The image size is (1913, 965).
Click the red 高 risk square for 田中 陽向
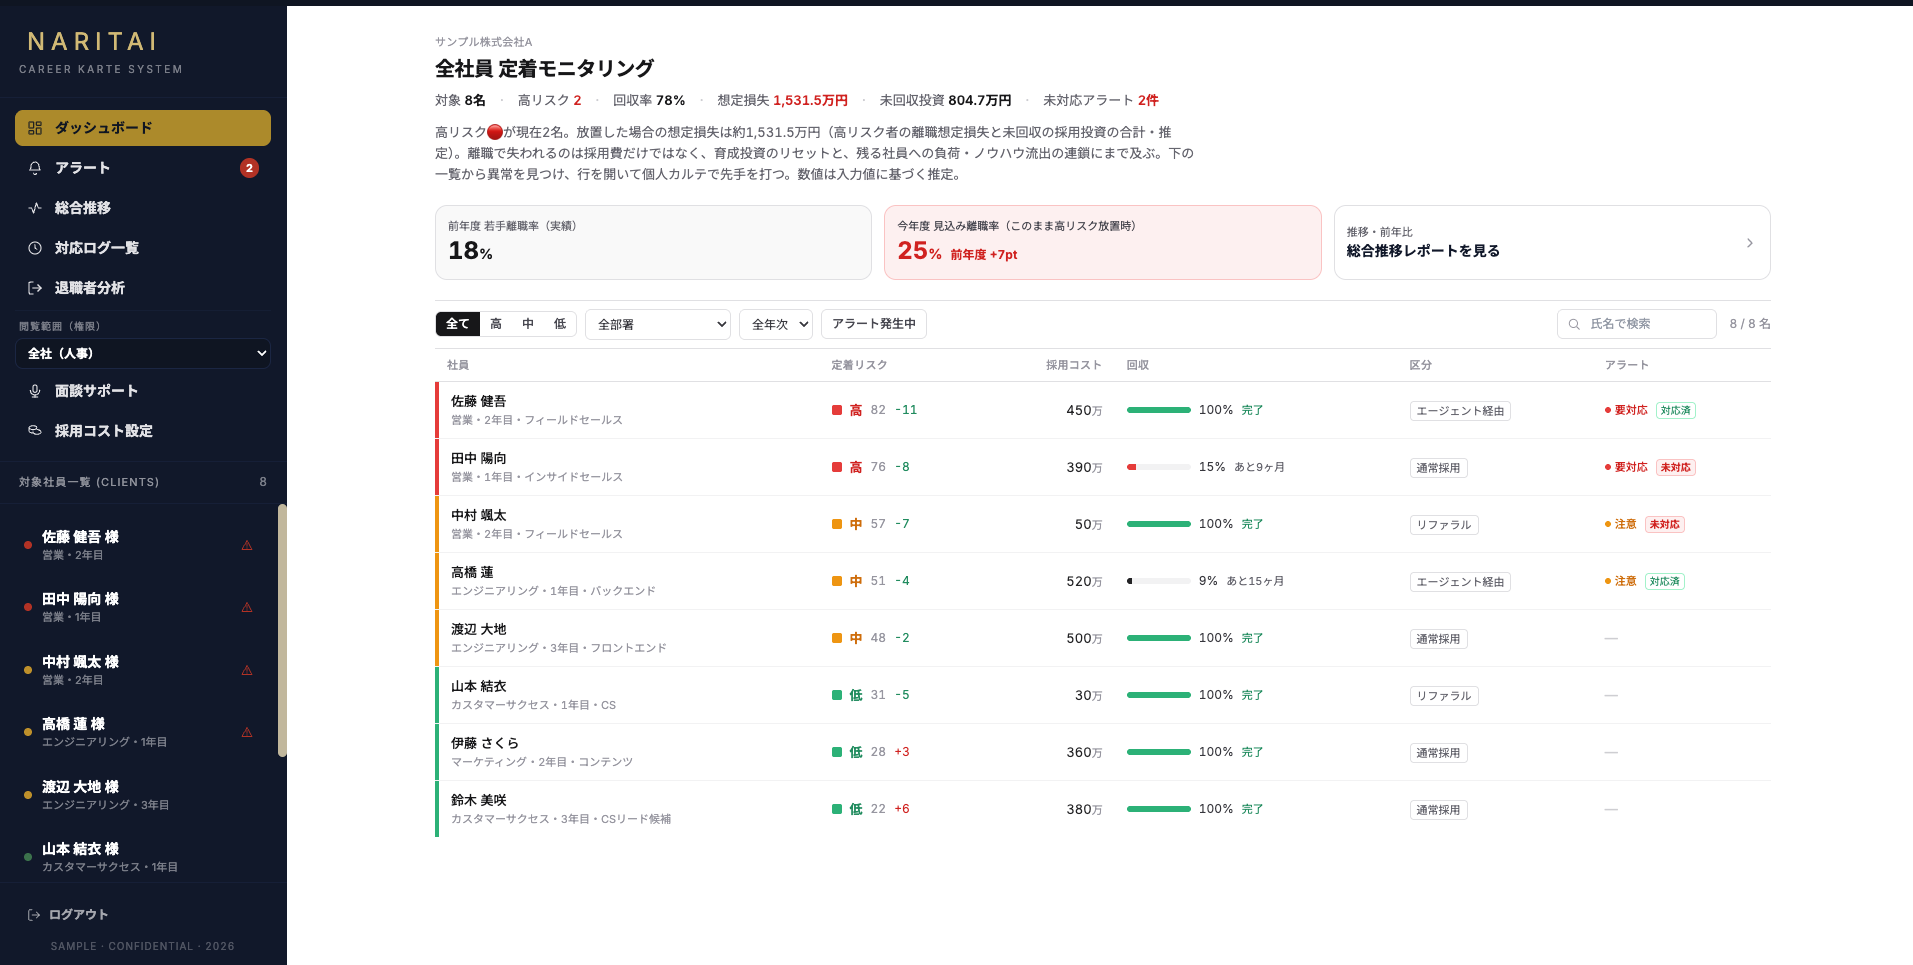[837, 467]
